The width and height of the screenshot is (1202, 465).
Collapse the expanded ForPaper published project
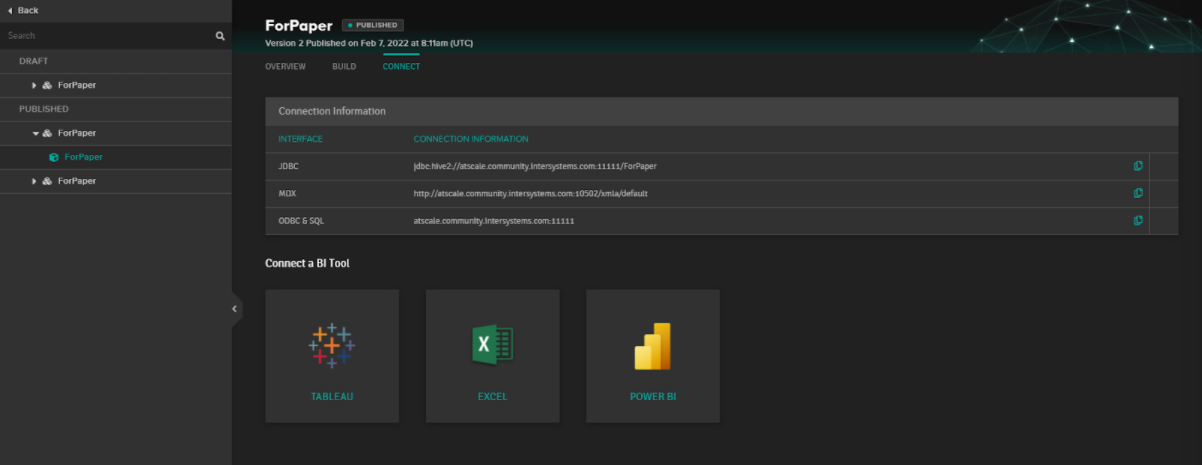coord(35,133)
